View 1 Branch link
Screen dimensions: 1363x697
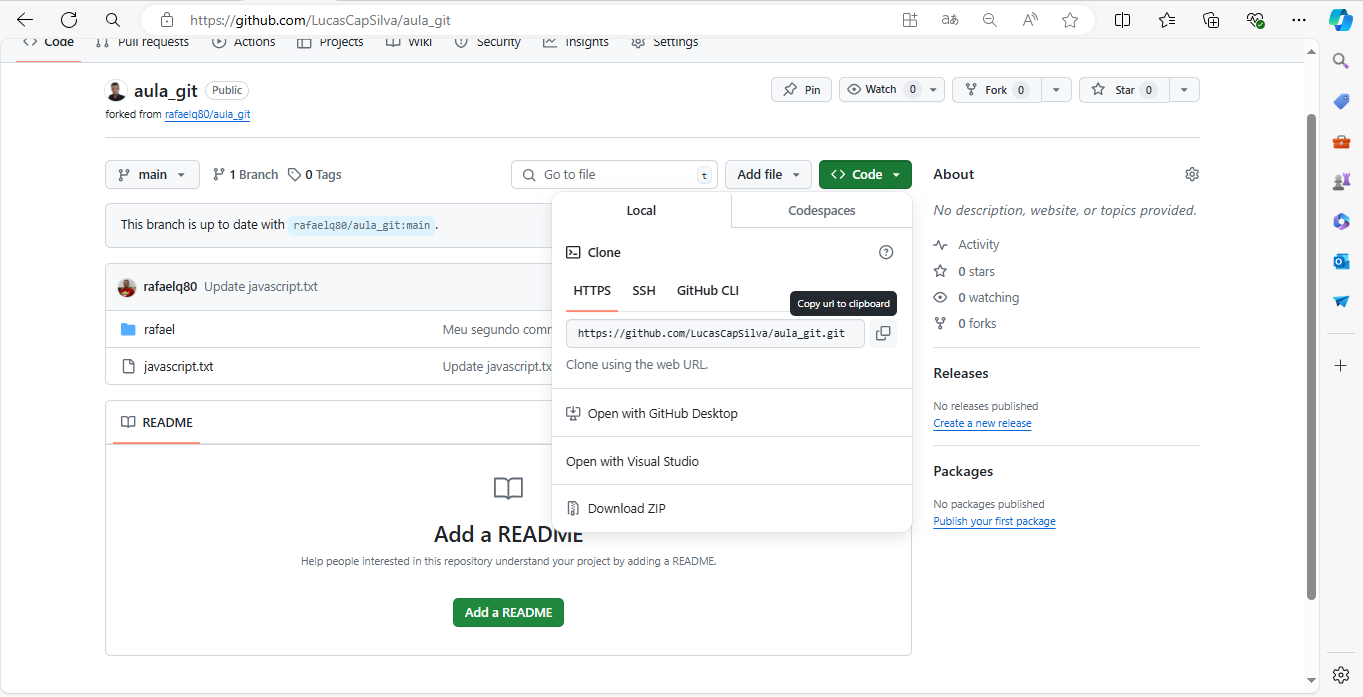245,174
